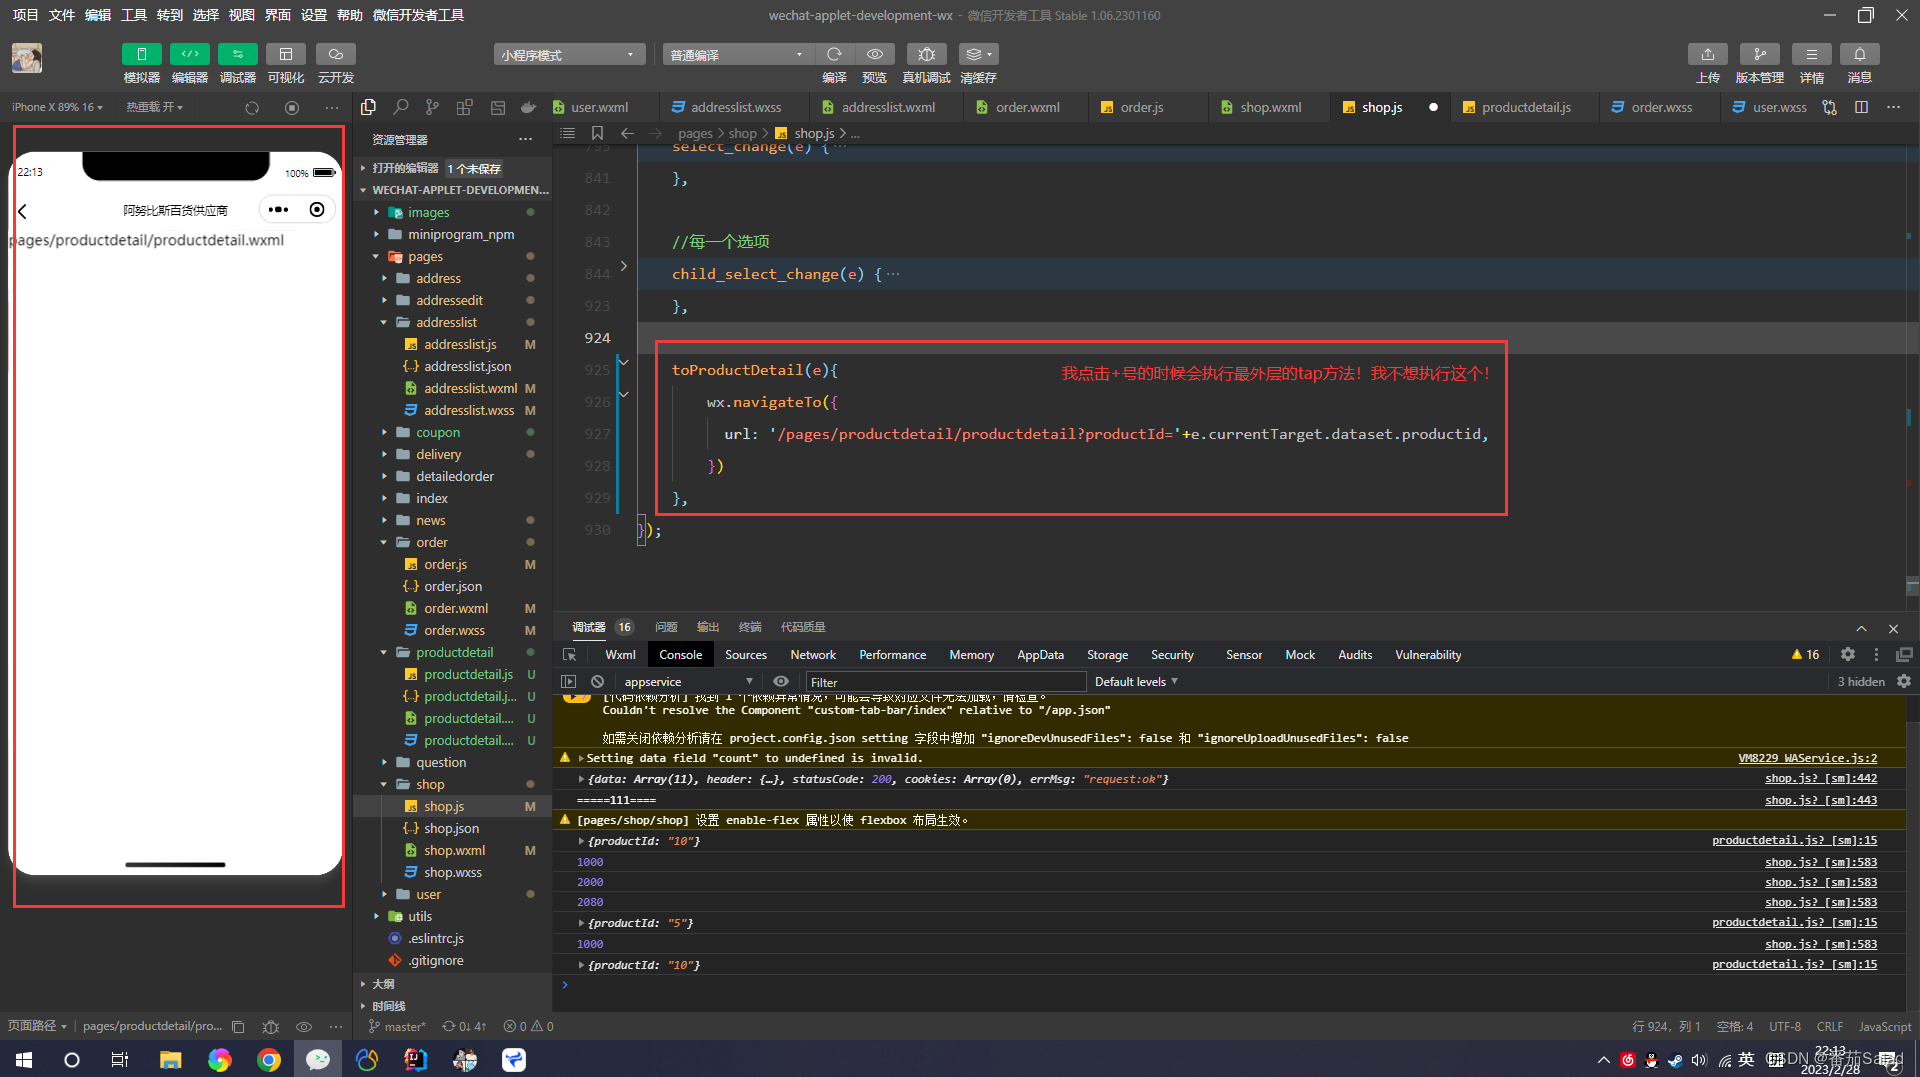Expand the {data: Array(11)} console object
Image resolution: width=1920 pixels, height=1077 pixels.
[x=581, y=779]
